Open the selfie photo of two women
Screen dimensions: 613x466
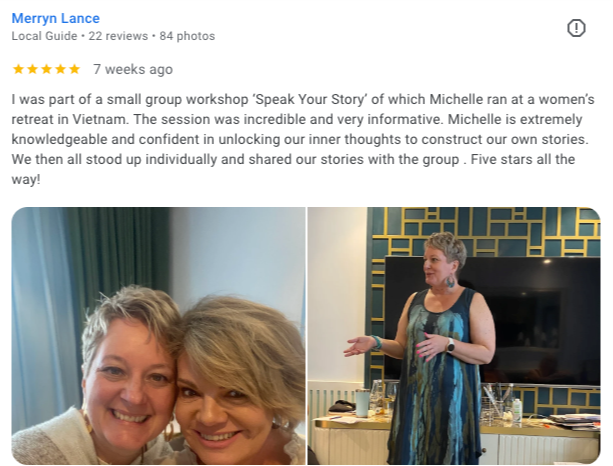[x=158, y=336]
